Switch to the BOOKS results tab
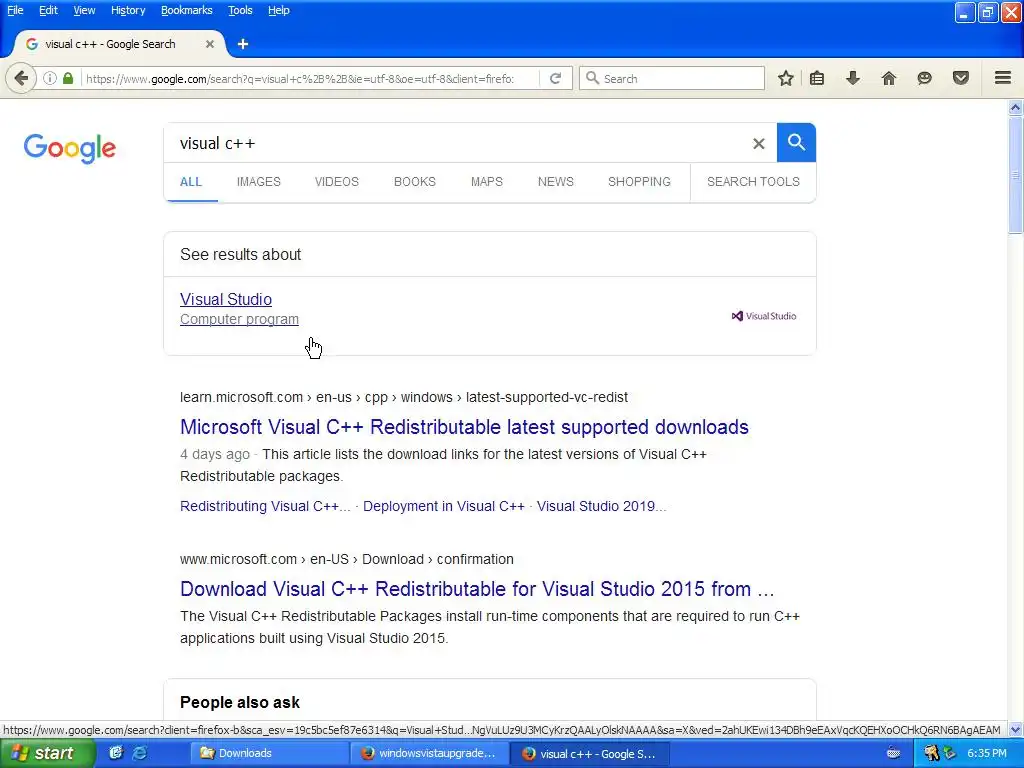The width and height of the screenshot is (1024, 768). point(415,182)
